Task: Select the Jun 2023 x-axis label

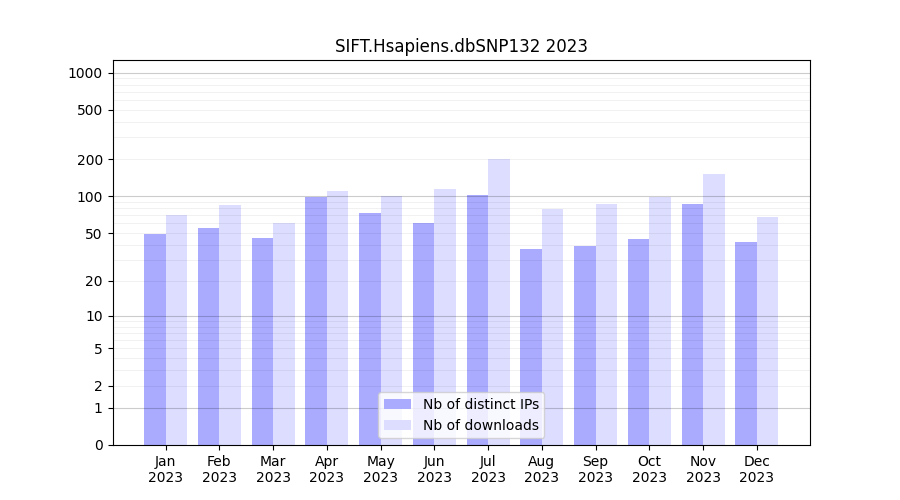Action: [434, 469]
